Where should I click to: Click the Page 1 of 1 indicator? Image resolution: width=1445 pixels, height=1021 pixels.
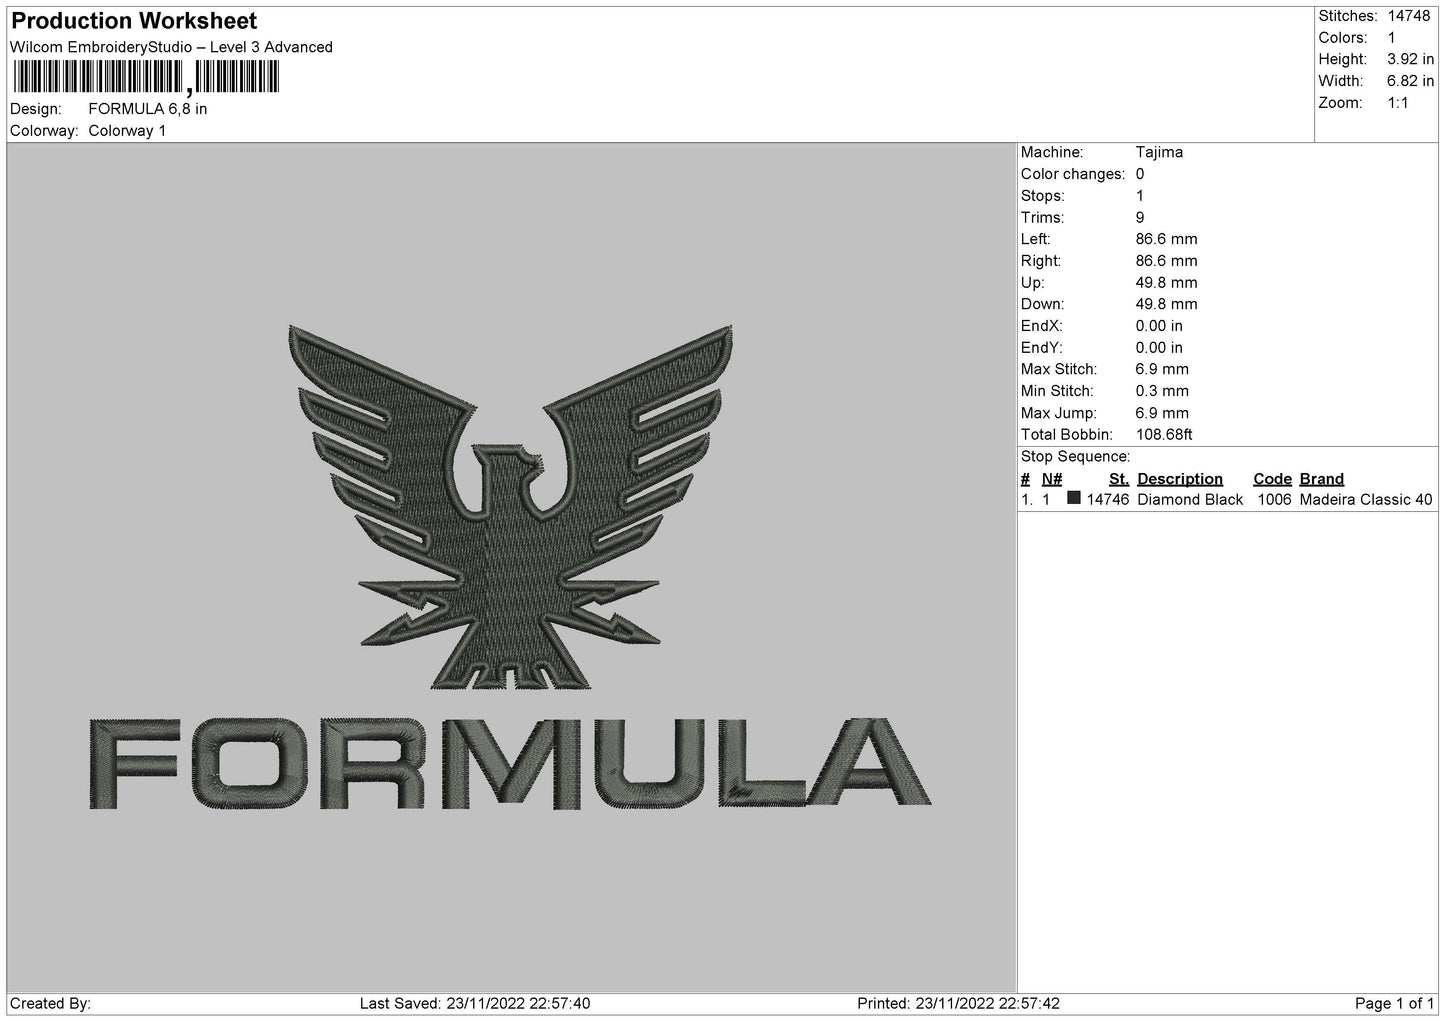click(1394, 1003)
